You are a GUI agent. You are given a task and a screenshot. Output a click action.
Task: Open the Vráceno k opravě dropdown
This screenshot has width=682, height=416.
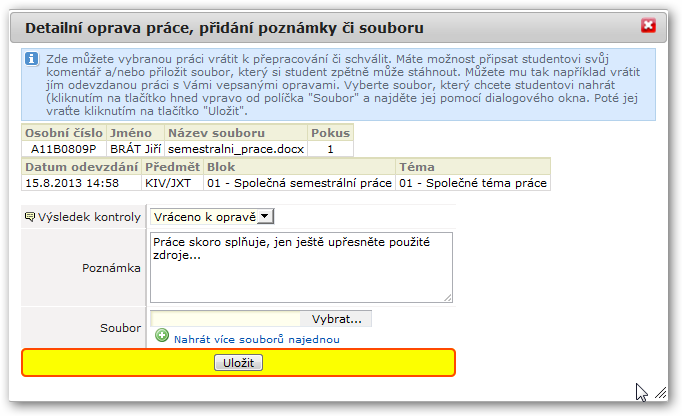coord(212,217)
